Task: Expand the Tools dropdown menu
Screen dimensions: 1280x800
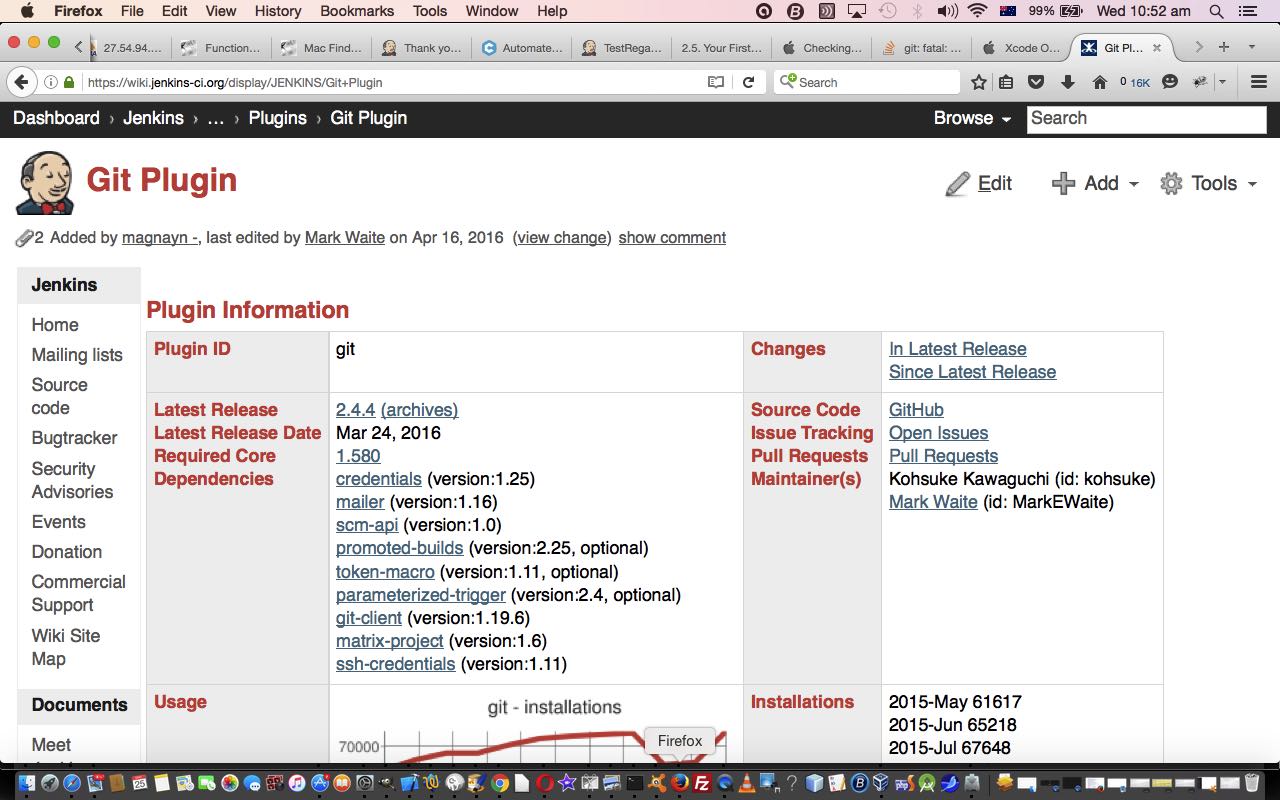Action: point(1208,183)
